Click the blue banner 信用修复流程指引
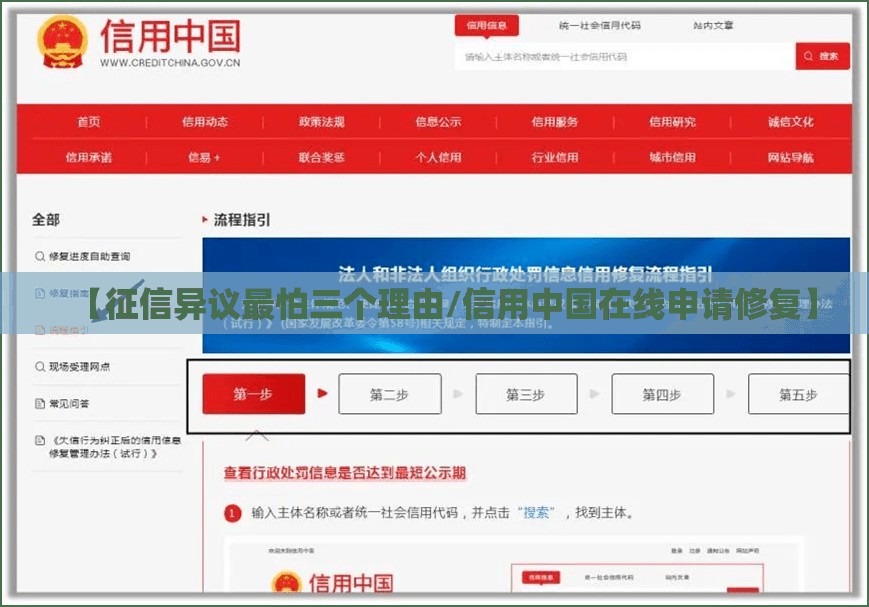The height and width of the screenshot is (607, 869). (x=526, y=295)
